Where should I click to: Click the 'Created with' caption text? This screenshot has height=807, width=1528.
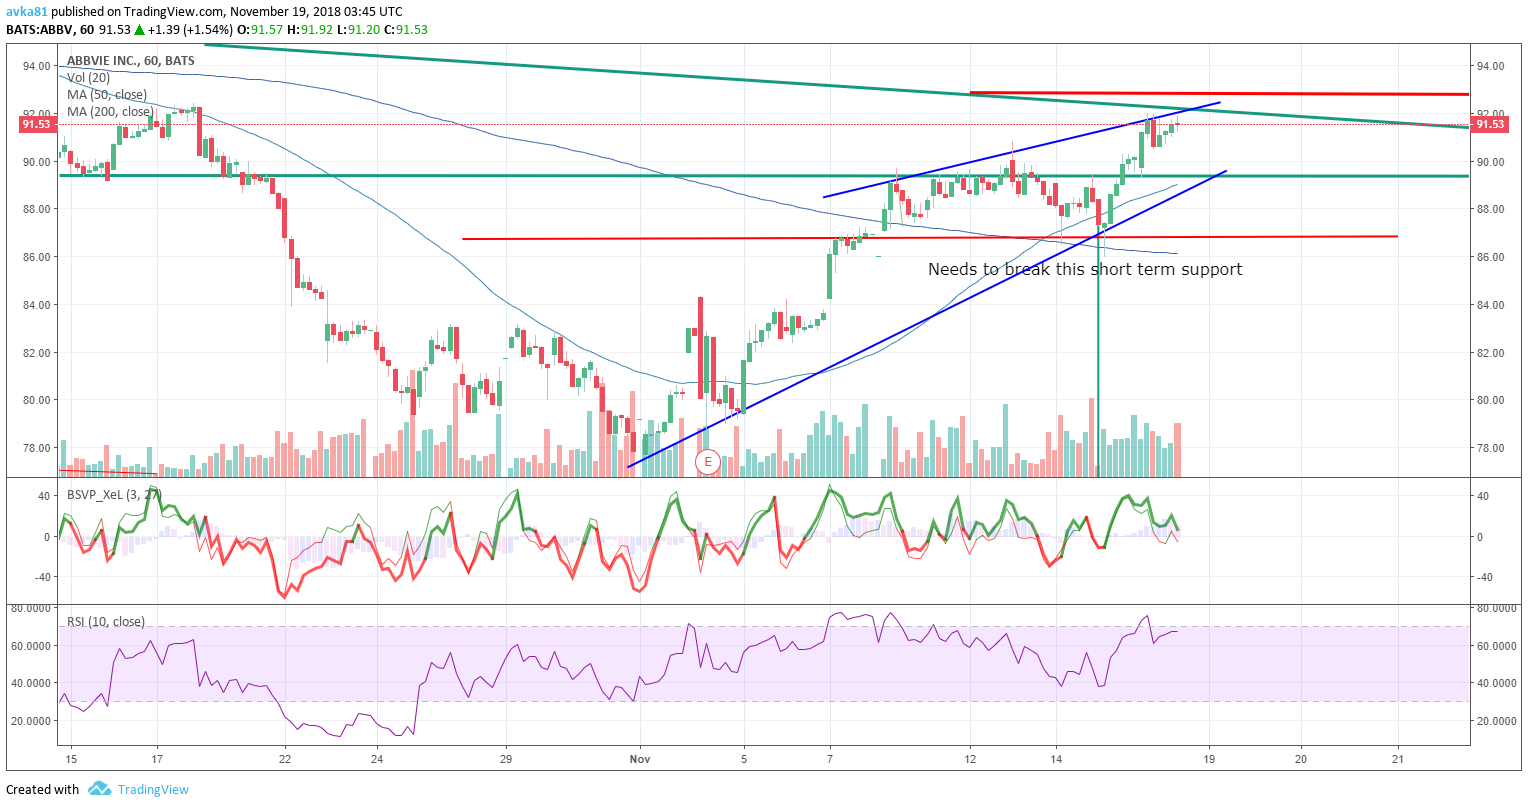tap(43, 790)
